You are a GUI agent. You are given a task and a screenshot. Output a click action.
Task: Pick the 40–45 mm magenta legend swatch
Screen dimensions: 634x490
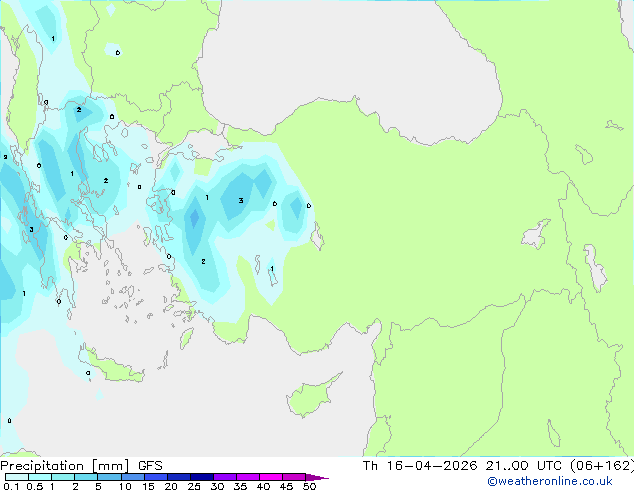tap(271, 477)
